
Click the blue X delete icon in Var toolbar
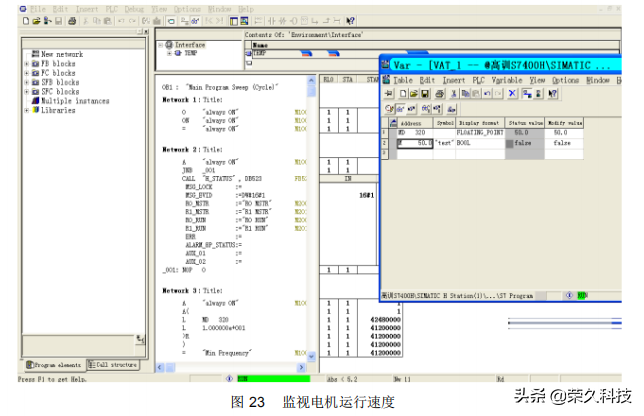[512, 93]
